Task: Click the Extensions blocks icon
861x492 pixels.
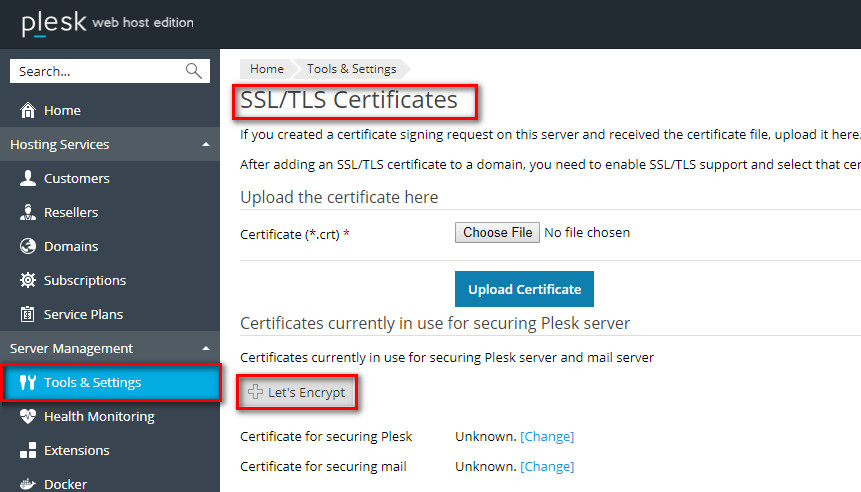Action: (x=27, y=450)
